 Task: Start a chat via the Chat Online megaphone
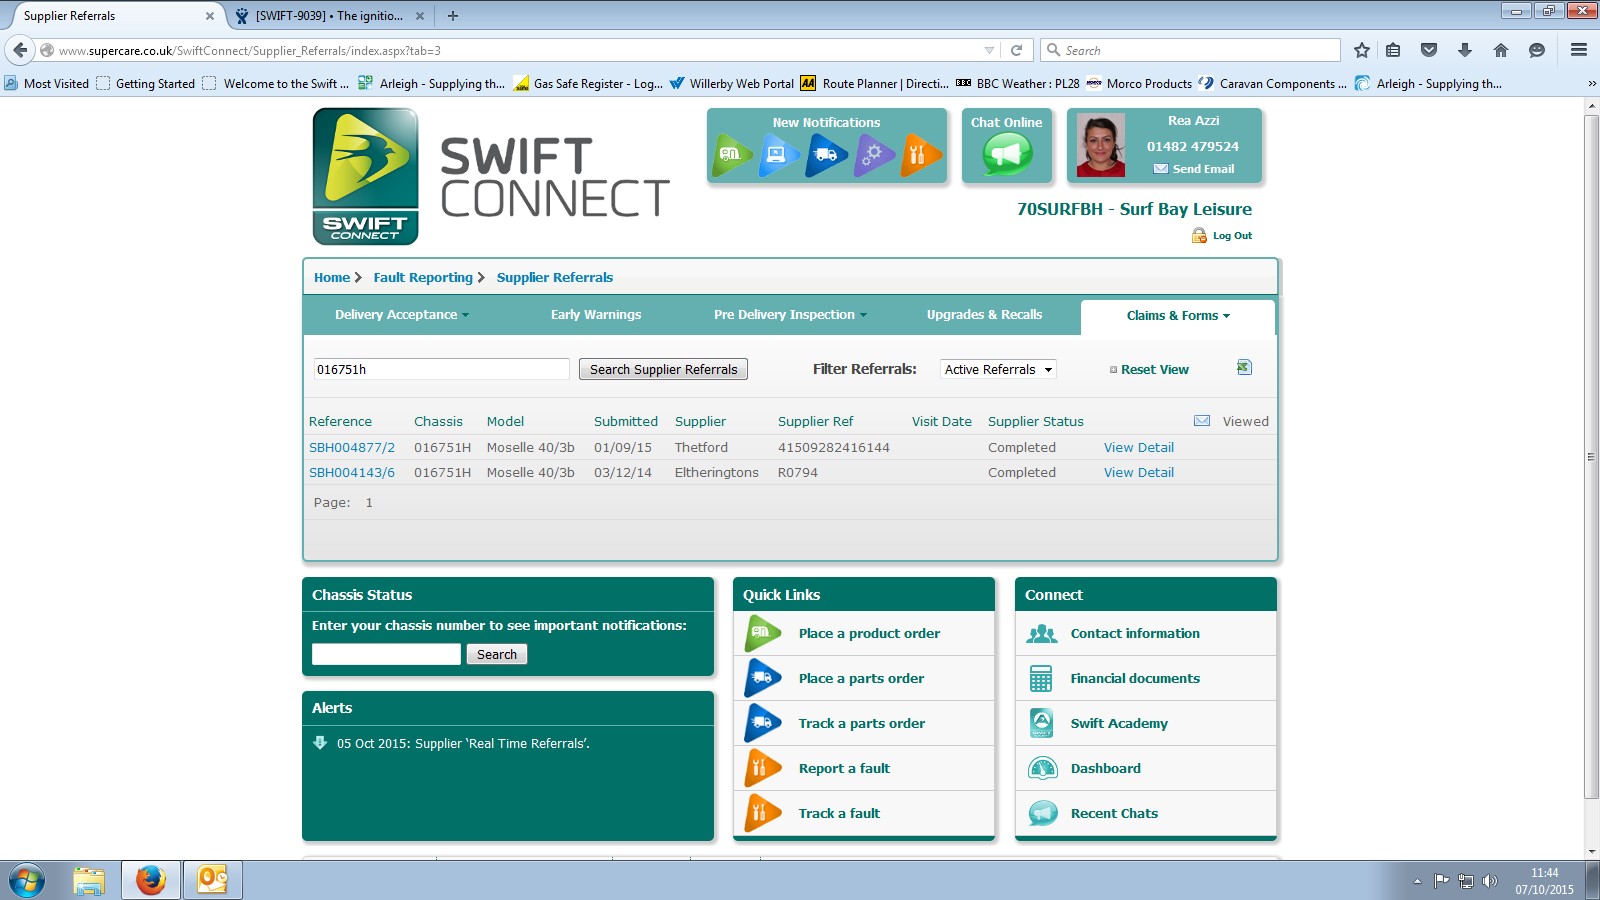coord(1006,155)
